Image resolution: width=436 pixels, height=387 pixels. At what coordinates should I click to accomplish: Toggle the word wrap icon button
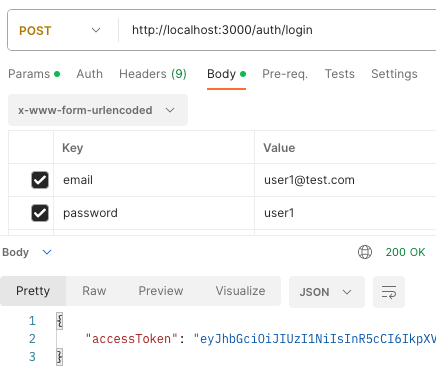pos(389,292)
